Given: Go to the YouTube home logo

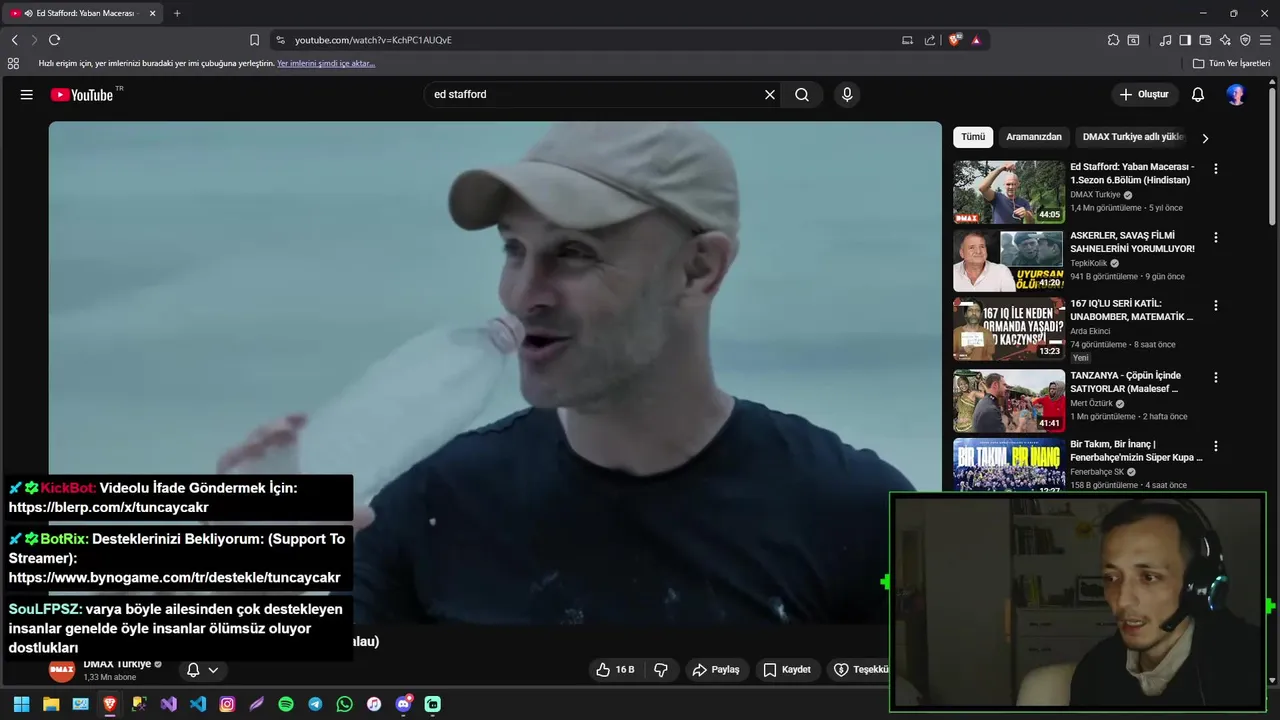Looking at the screenshot, I should 82,95.
